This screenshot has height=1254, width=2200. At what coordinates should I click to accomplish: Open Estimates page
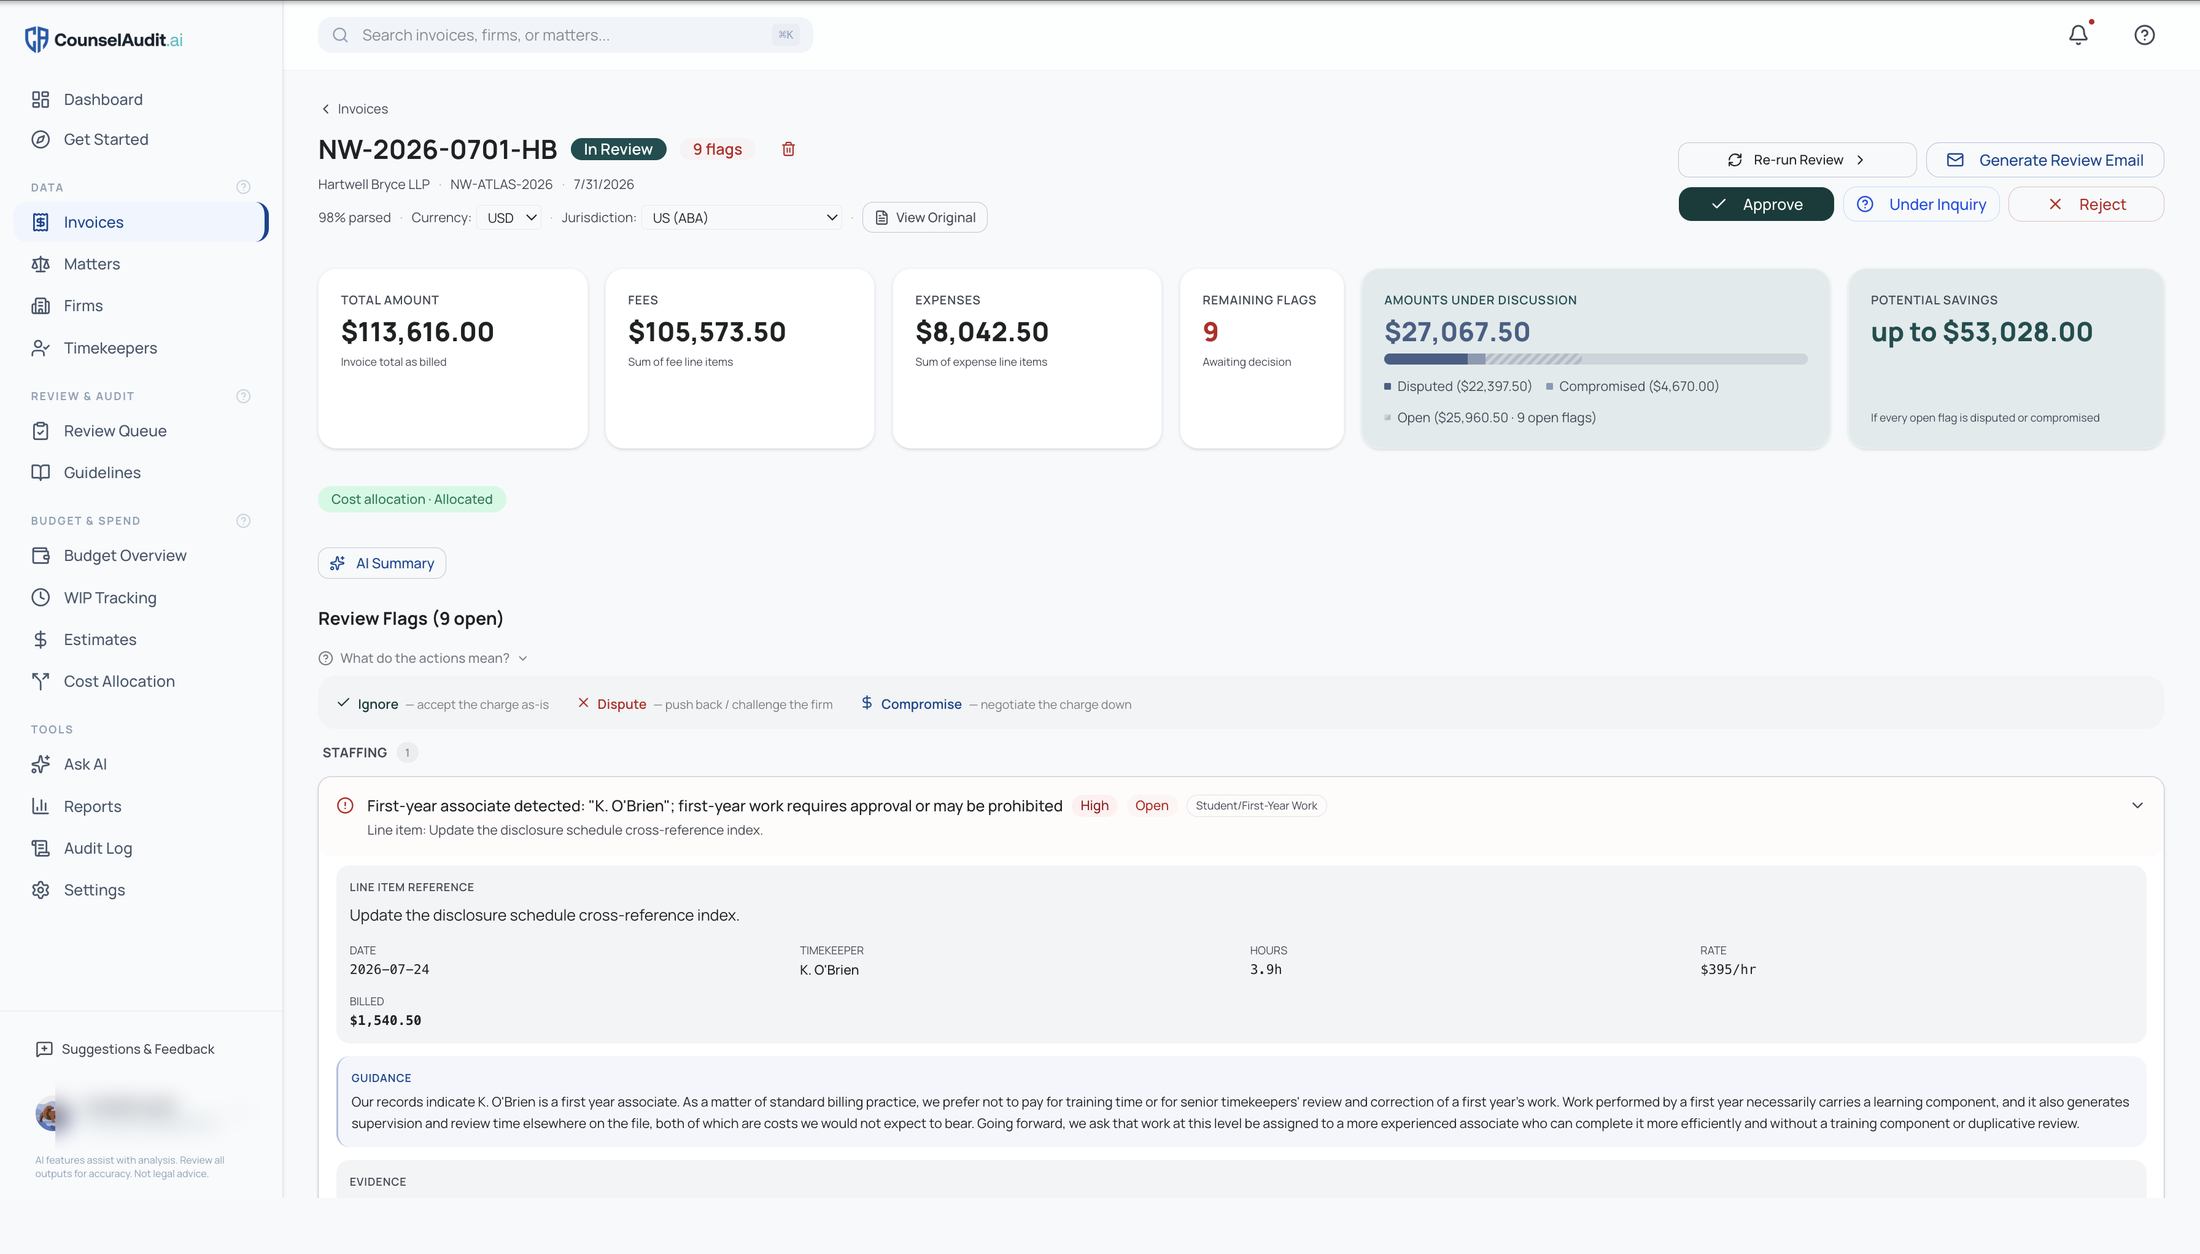(x=141, y=640)
